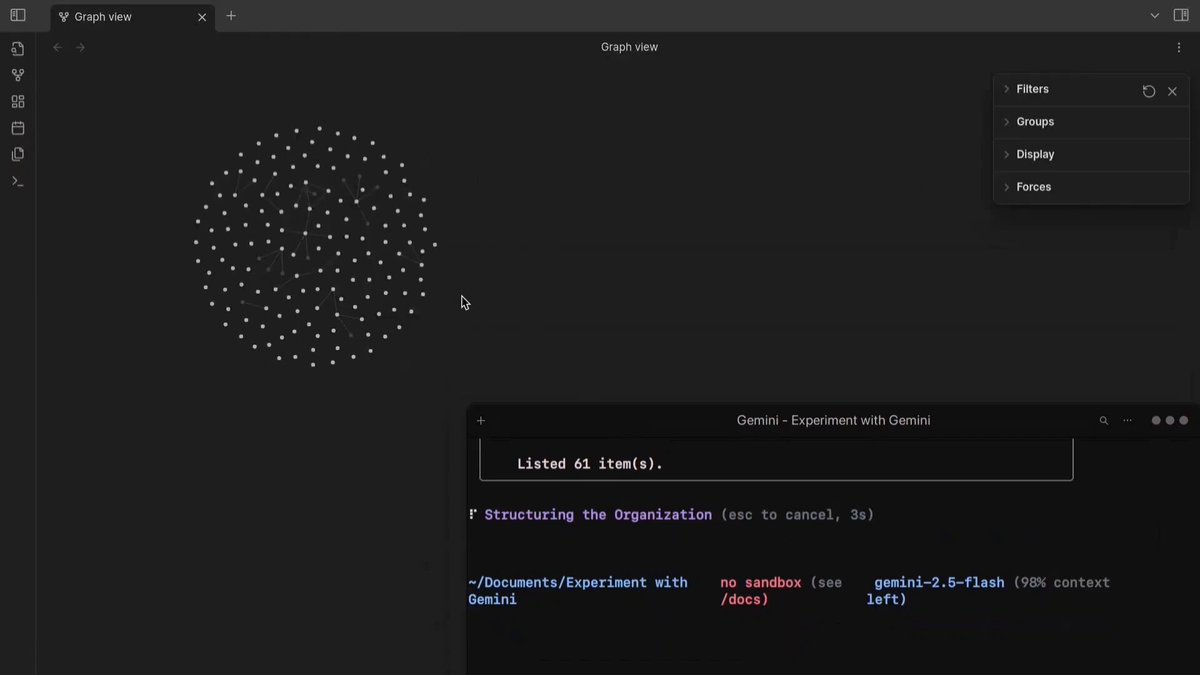Reset graph settings to default icon
The image size is (1200, 675).
1149,91
